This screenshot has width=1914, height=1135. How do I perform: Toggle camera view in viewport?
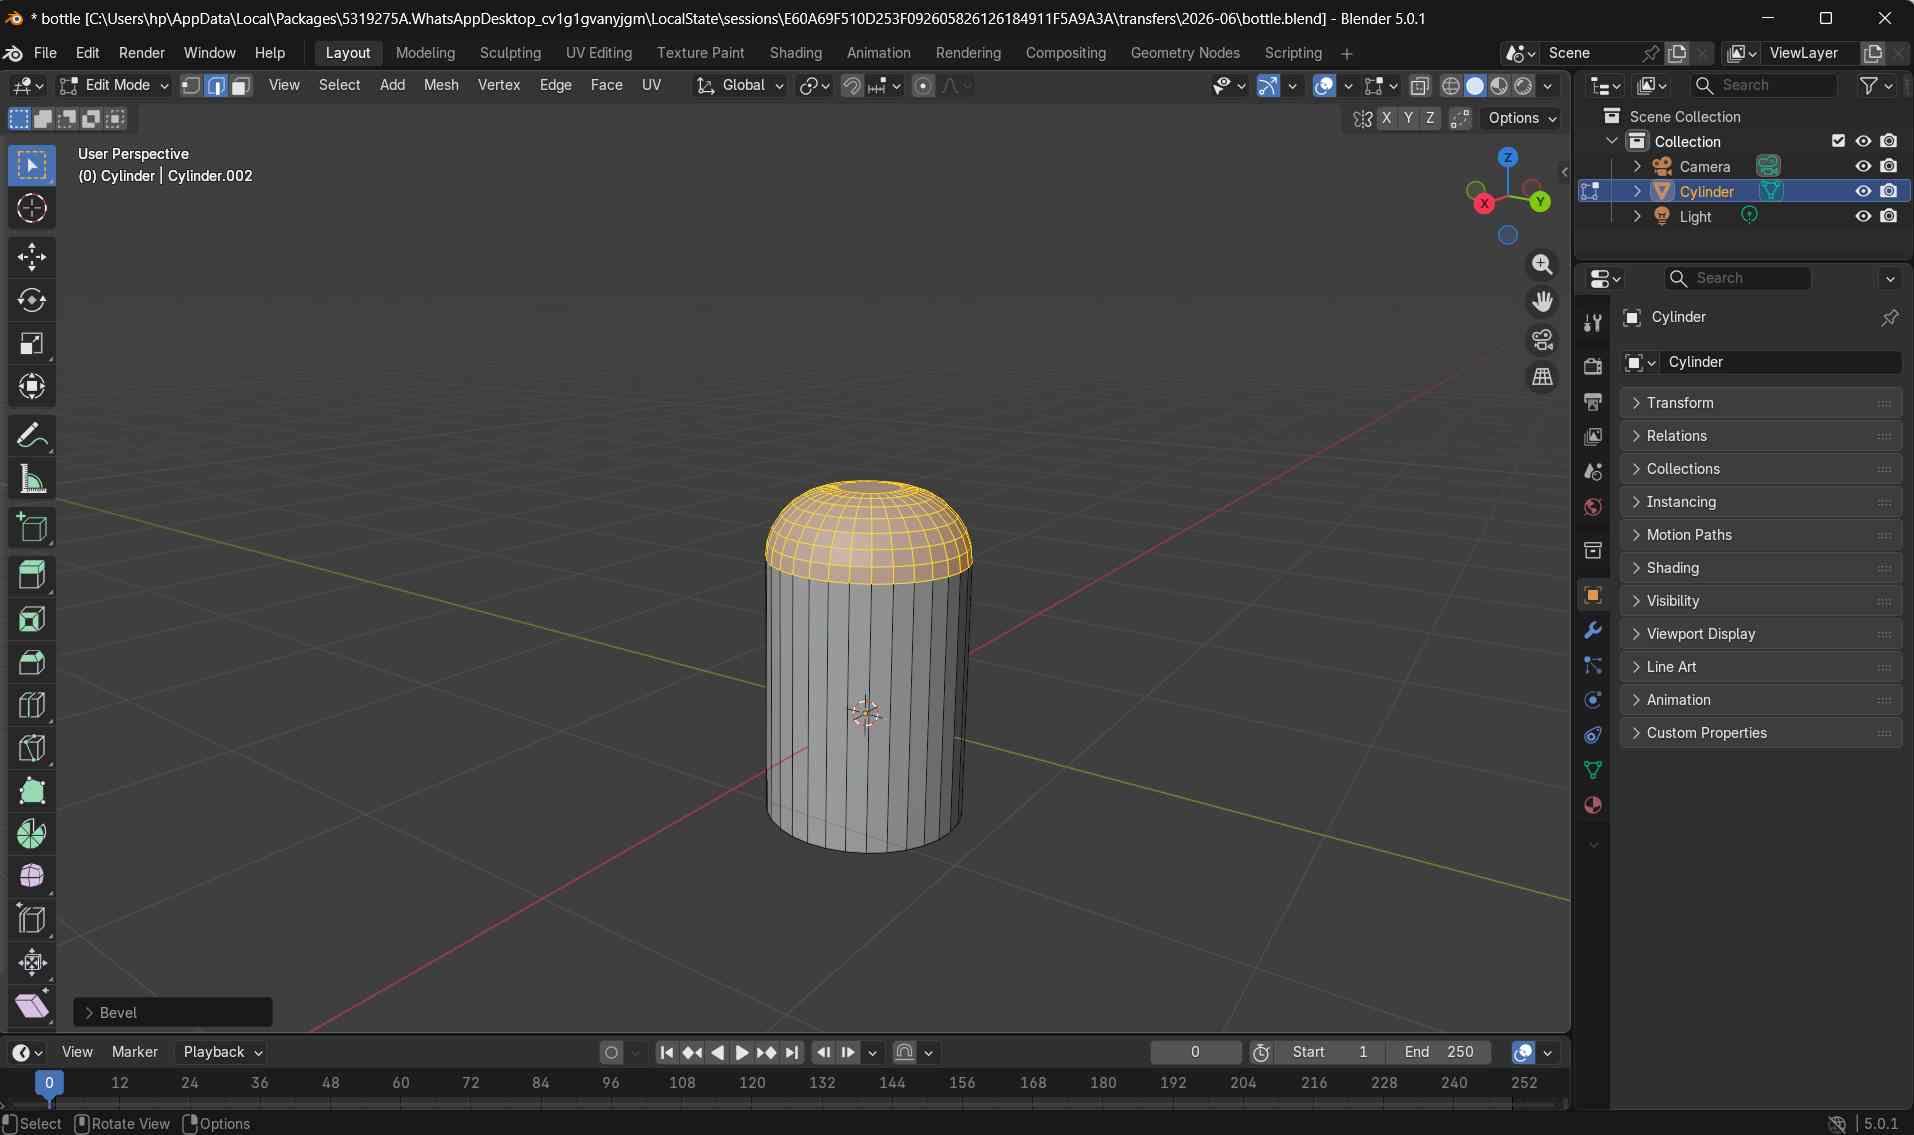1543,340
